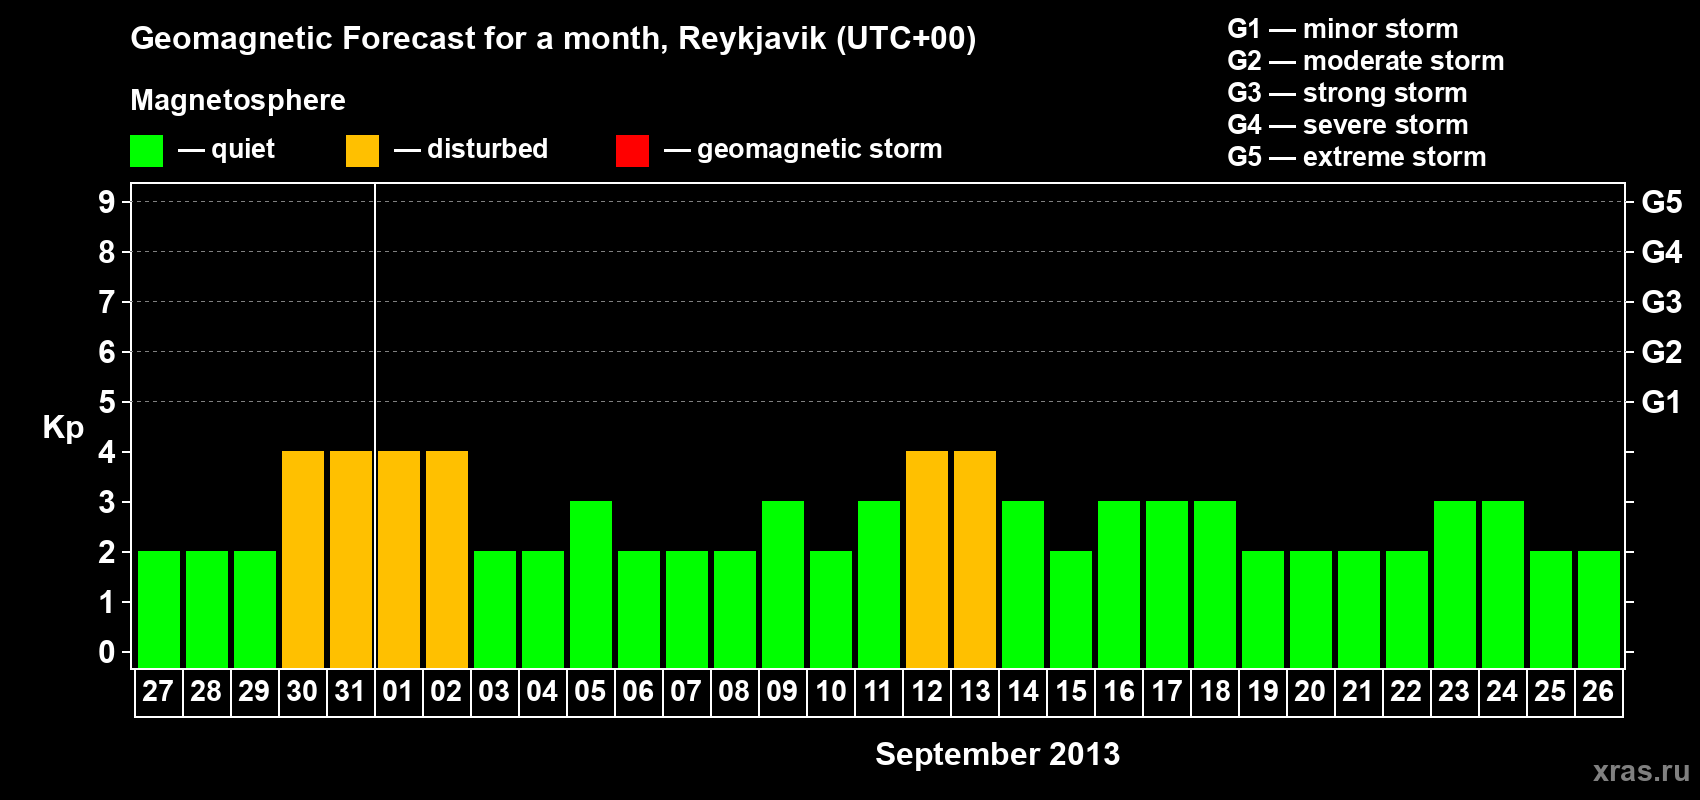Click the date label 12
1700x800 pixels.
coord(926,692)
